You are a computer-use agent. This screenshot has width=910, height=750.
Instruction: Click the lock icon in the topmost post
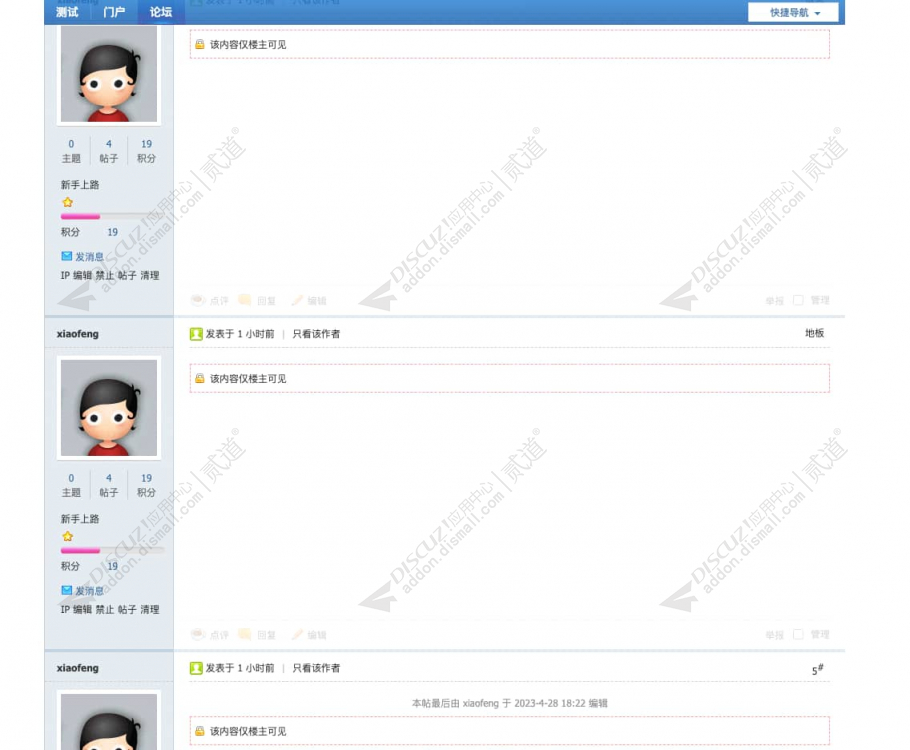200,44
